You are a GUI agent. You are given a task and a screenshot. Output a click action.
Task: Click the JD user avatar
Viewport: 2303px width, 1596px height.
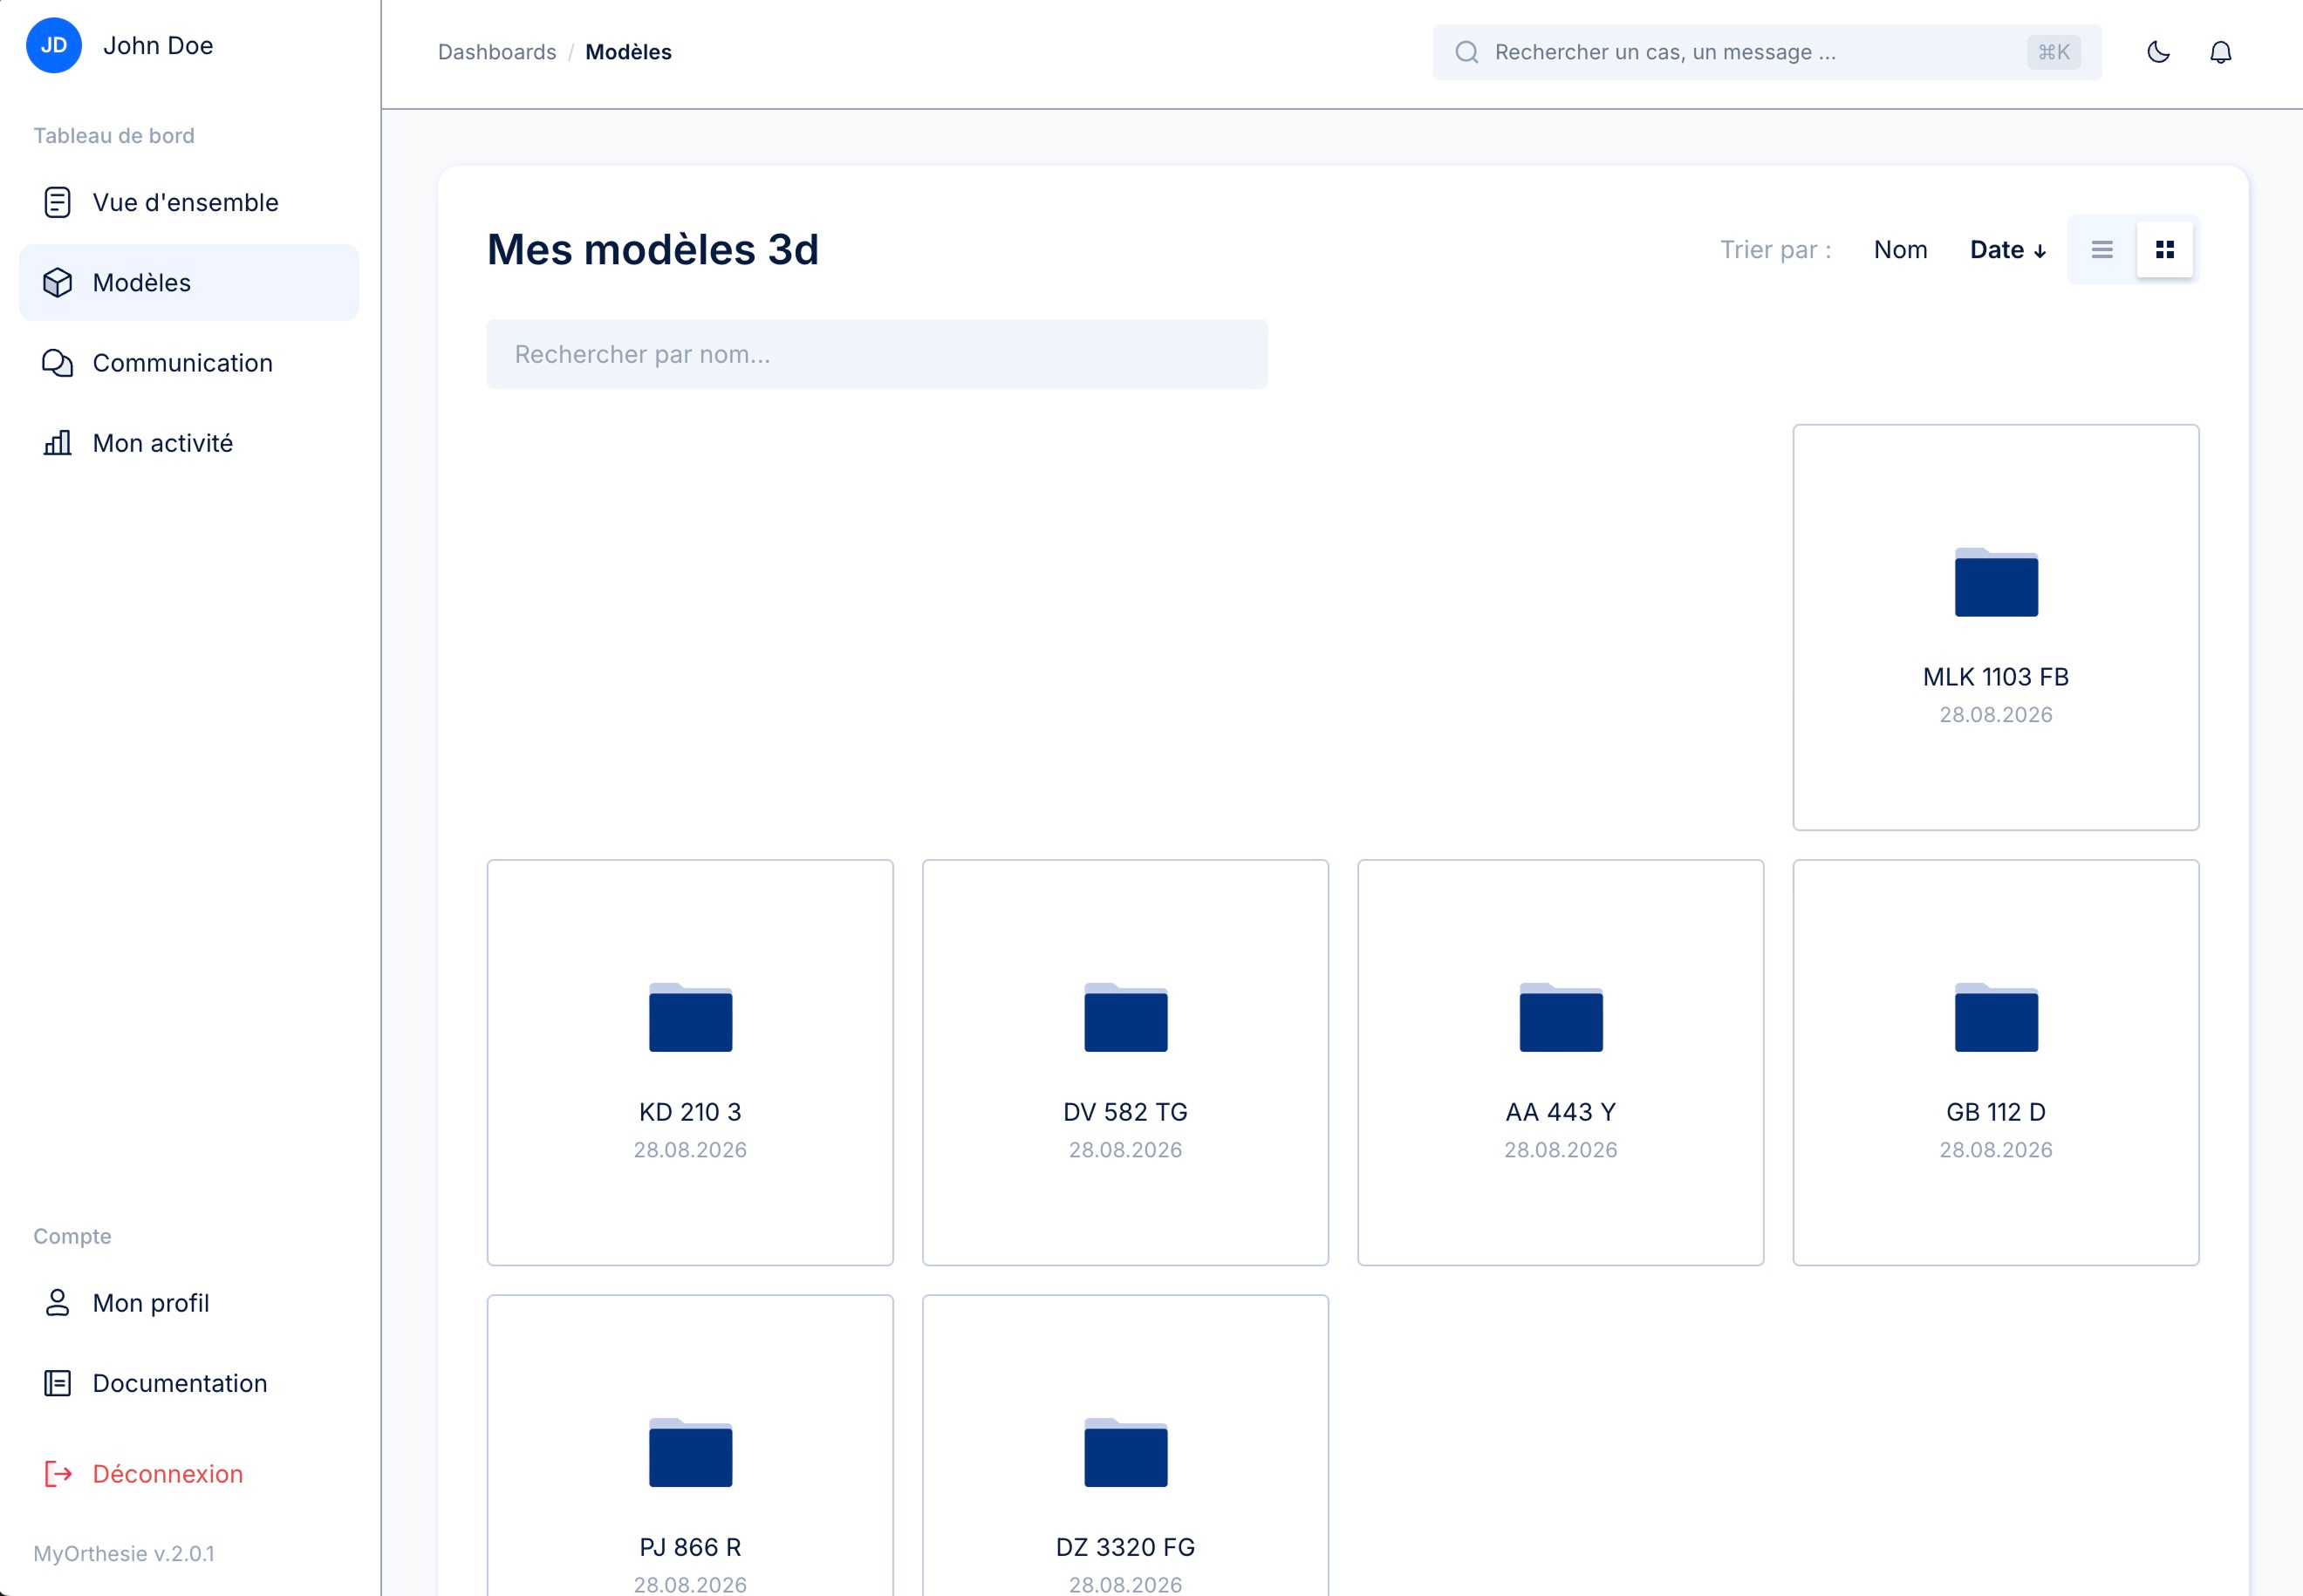pos(54,46)
